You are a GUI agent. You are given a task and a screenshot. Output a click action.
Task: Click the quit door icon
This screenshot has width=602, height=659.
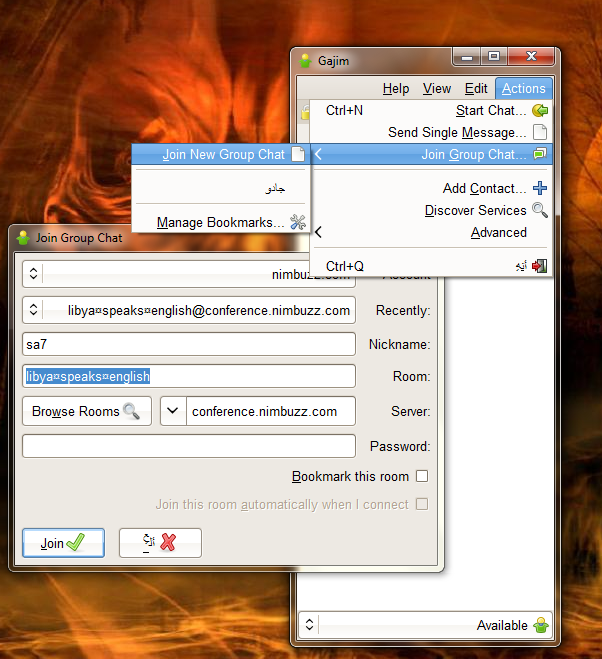point(539,266)
